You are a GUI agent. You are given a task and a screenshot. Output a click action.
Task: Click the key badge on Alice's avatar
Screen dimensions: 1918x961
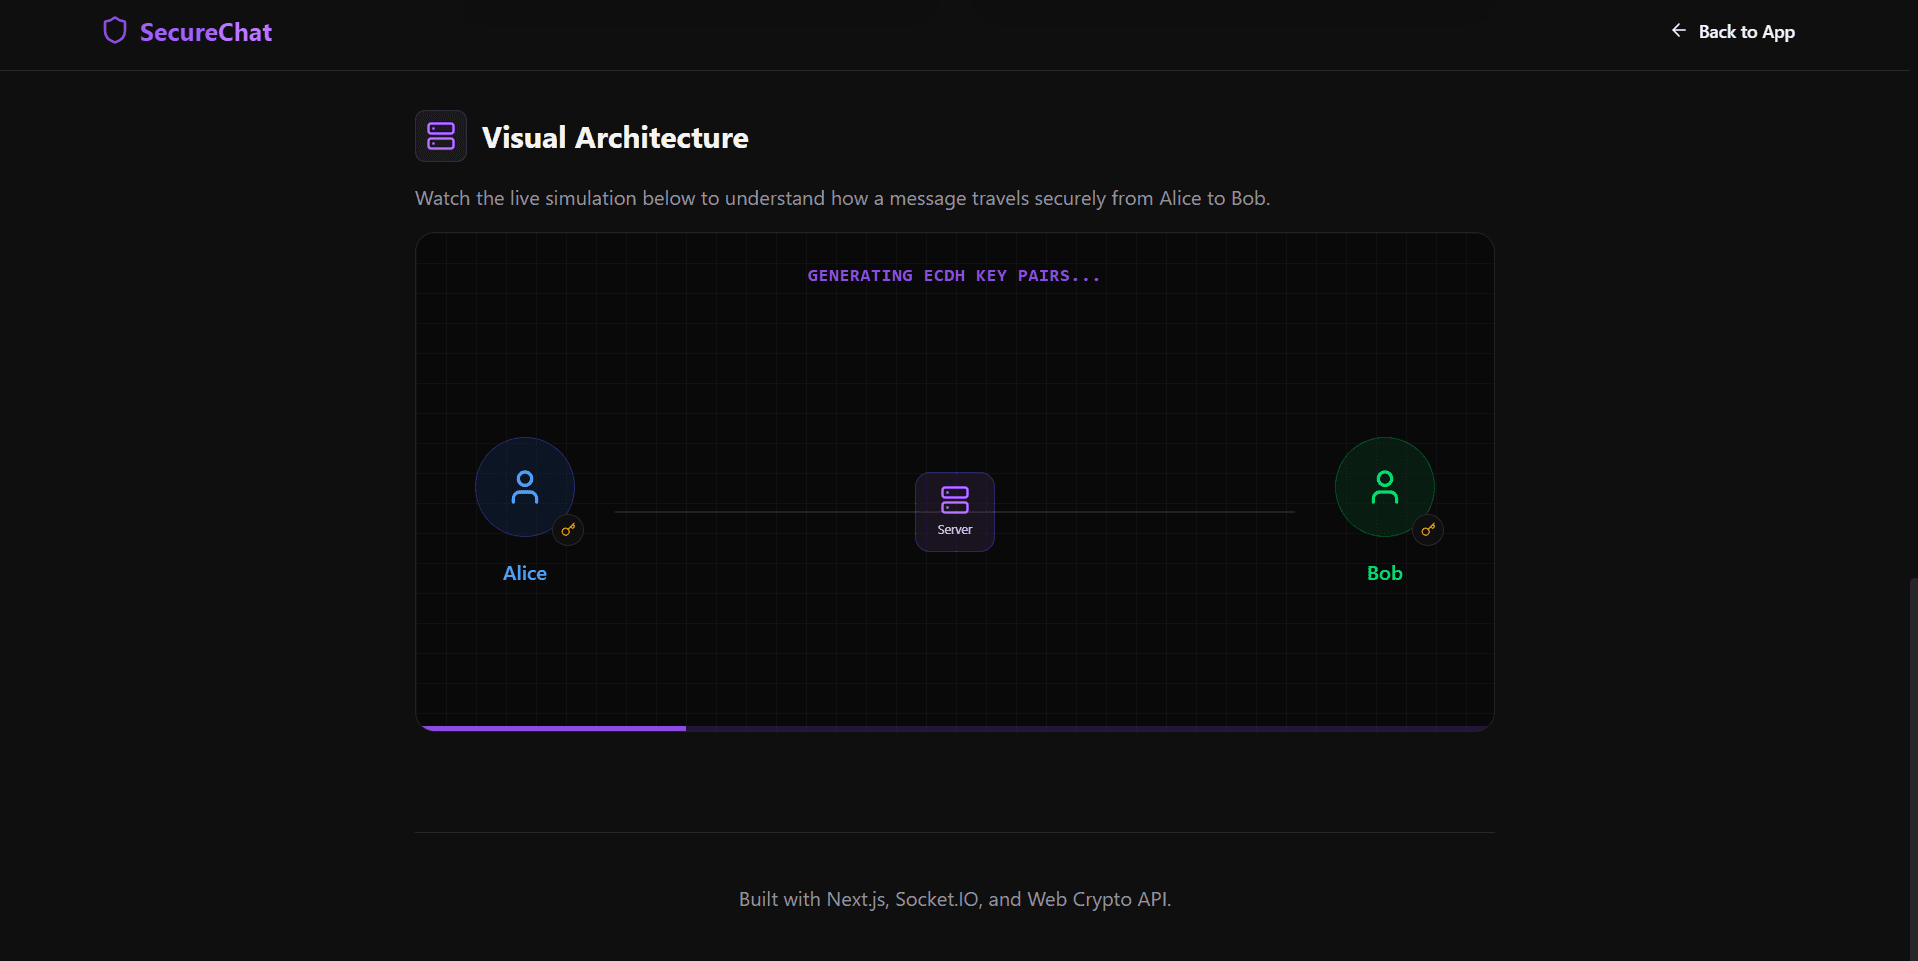coord(568,530)
